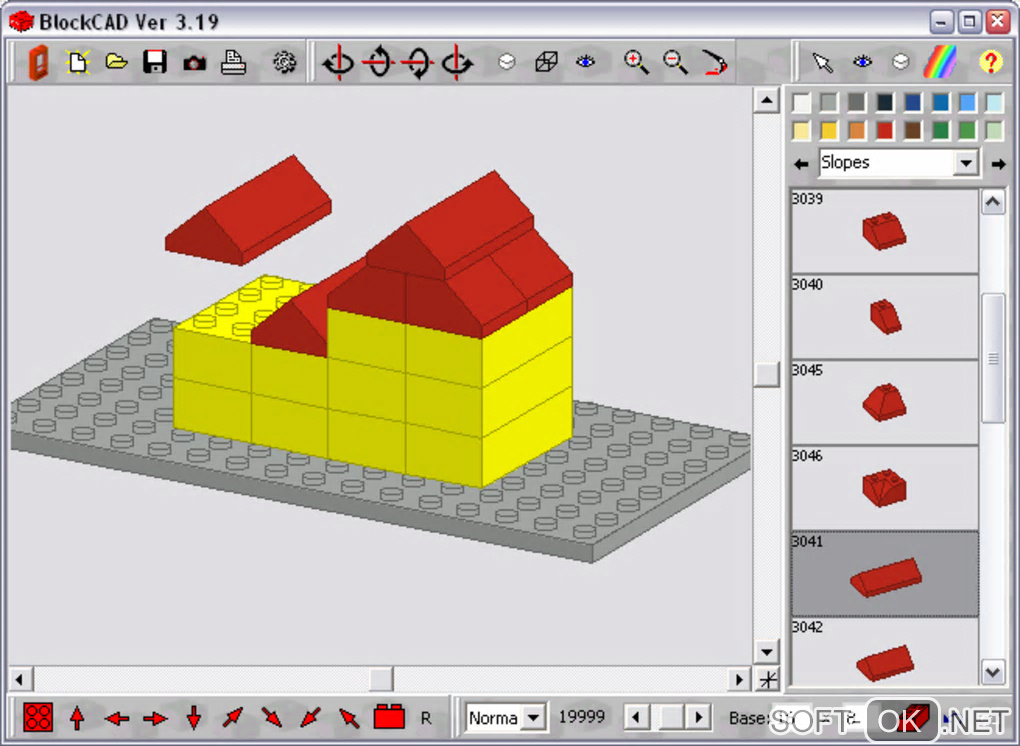The height and width of the screenshot is (746, 1020).
Task: Click the center view star button
Action: click(x=768, y=680)
